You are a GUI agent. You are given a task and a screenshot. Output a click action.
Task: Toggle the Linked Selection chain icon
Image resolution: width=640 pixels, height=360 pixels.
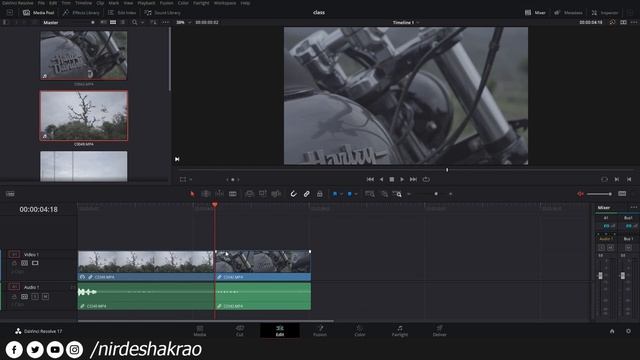[307, 194]
